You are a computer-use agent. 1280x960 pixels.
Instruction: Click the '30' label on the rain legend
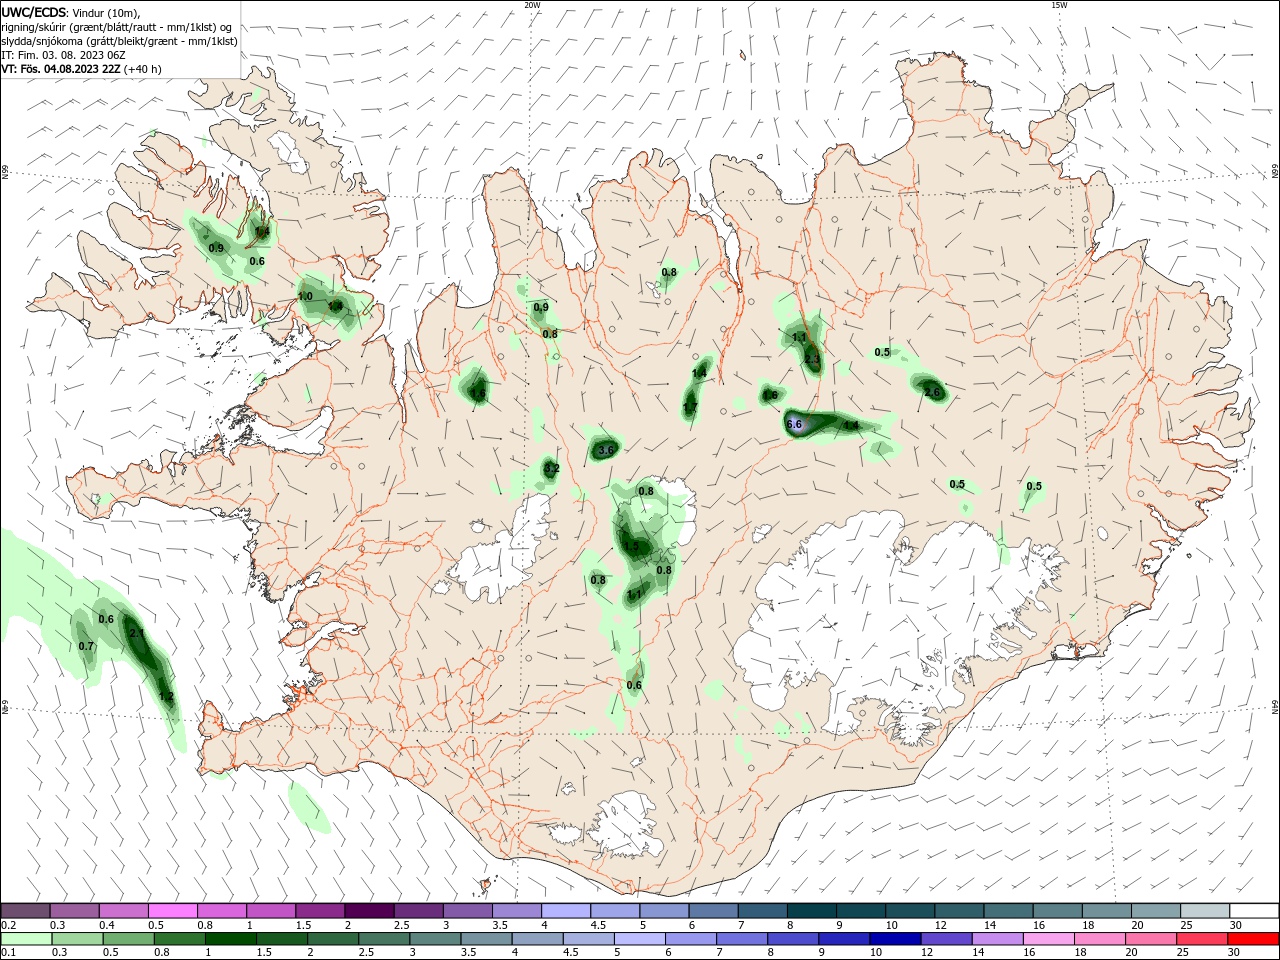1234,953
